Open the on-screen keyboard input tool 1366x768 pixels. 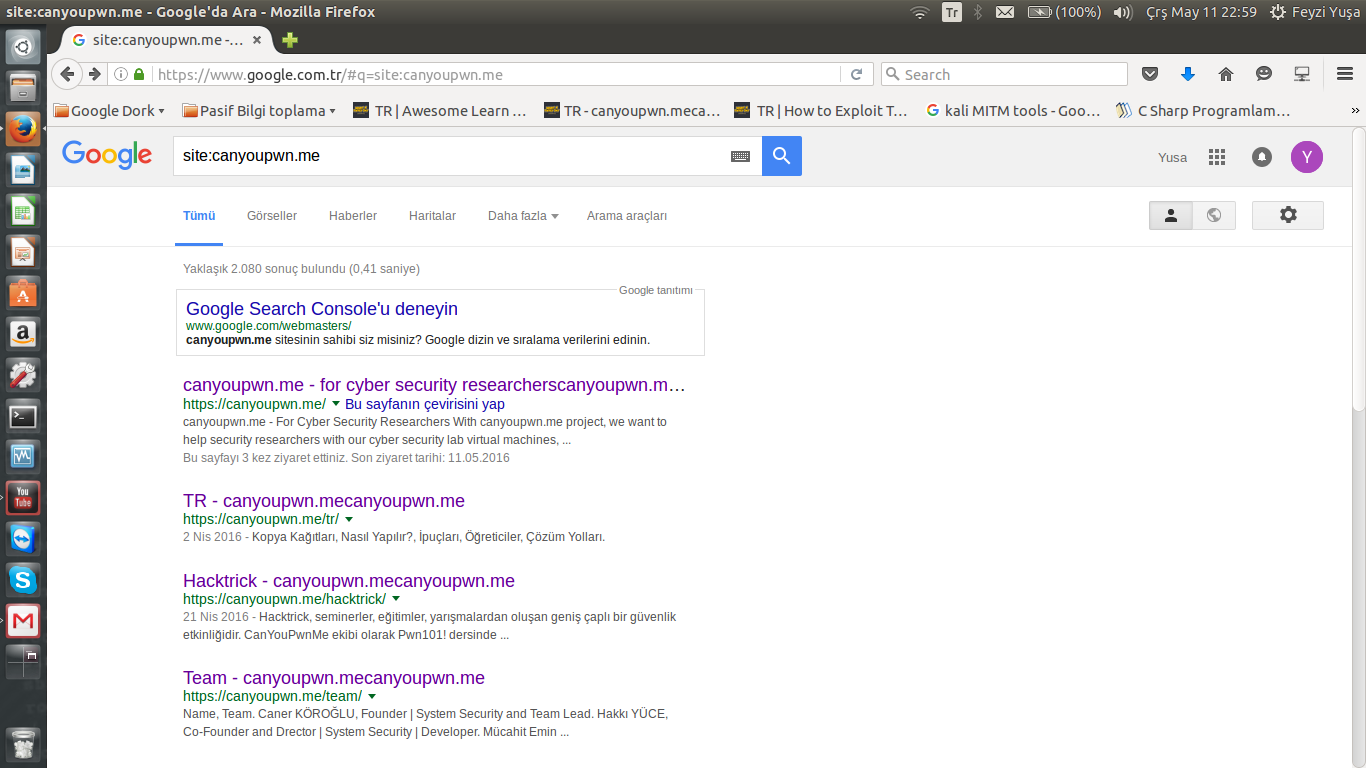click(x=740, y=156)
